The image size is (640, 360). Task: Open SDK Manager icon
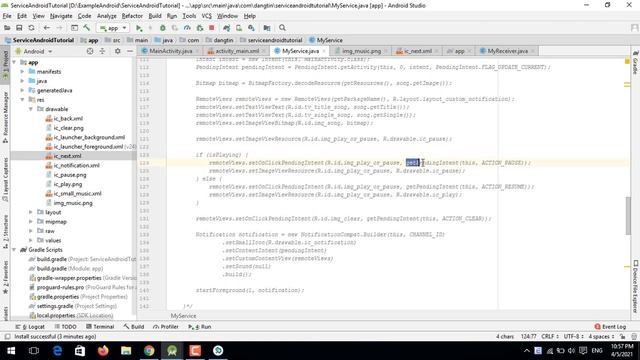pyautogui.click(x=251, y=28)
